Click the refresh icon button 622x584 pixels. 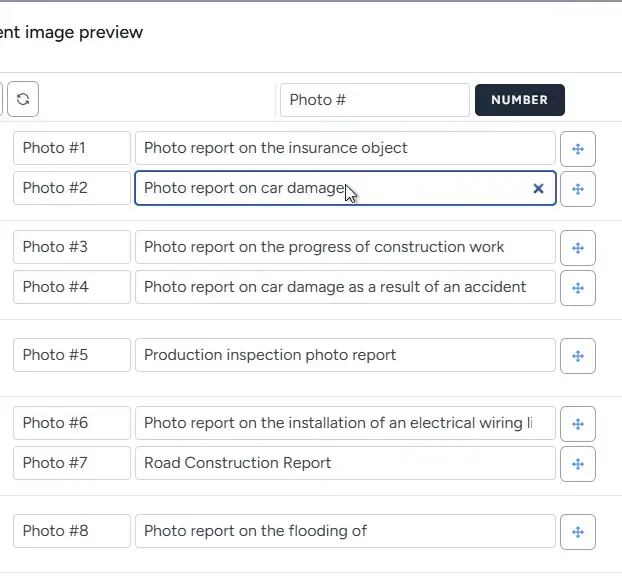tap(23, 99)
